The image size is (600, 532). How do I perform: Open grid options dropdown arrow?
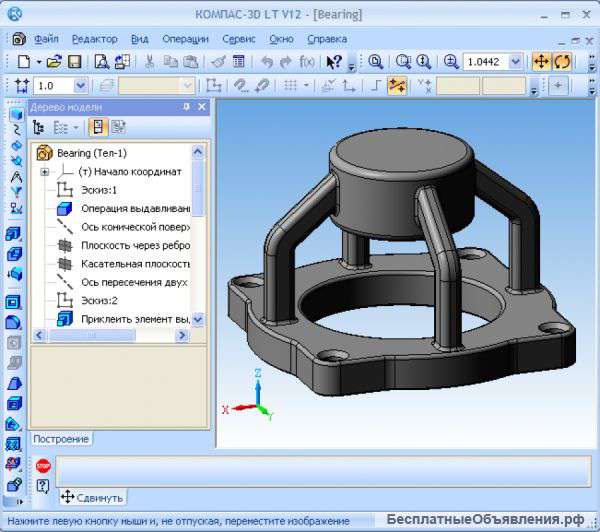pos(307,85)
